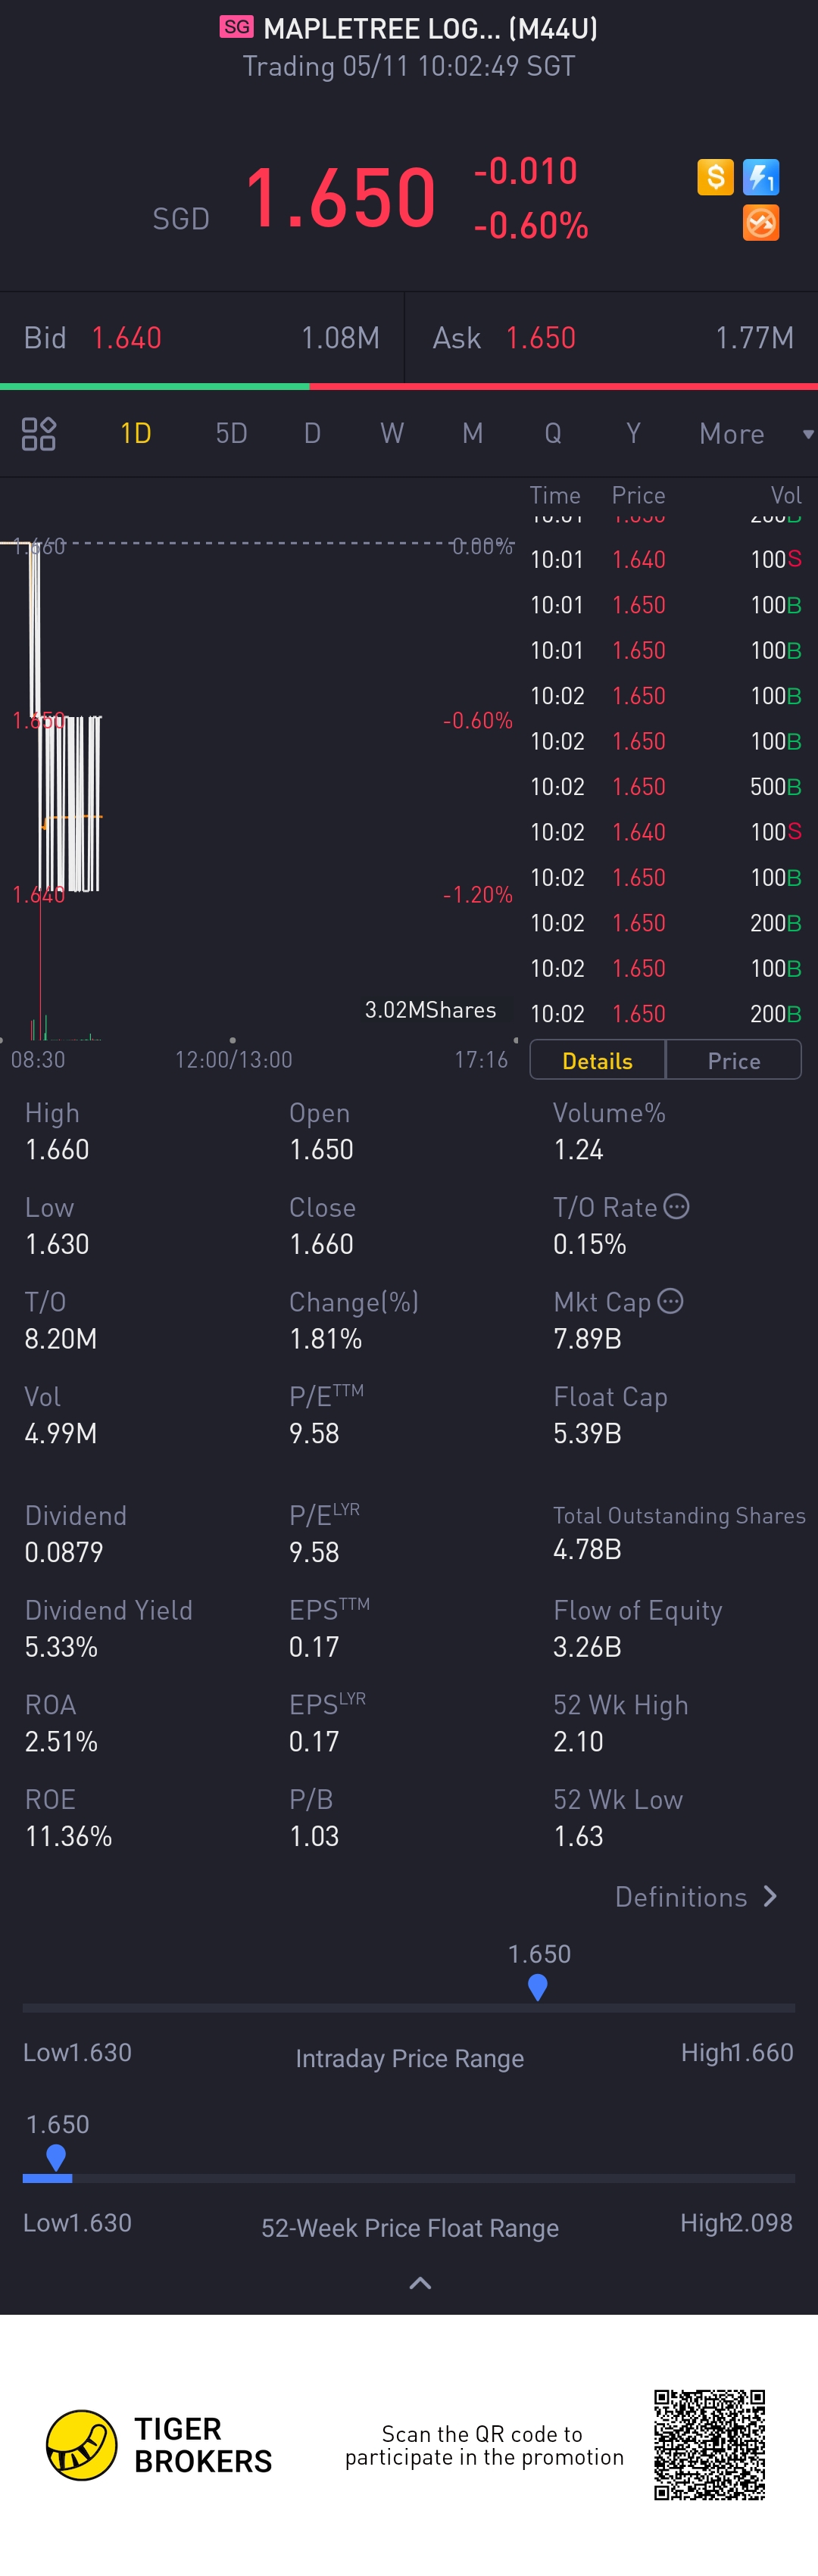The image size is (818, 2576).
Task: Click the orange no-short-selling icon
Action: pos(761,223)
